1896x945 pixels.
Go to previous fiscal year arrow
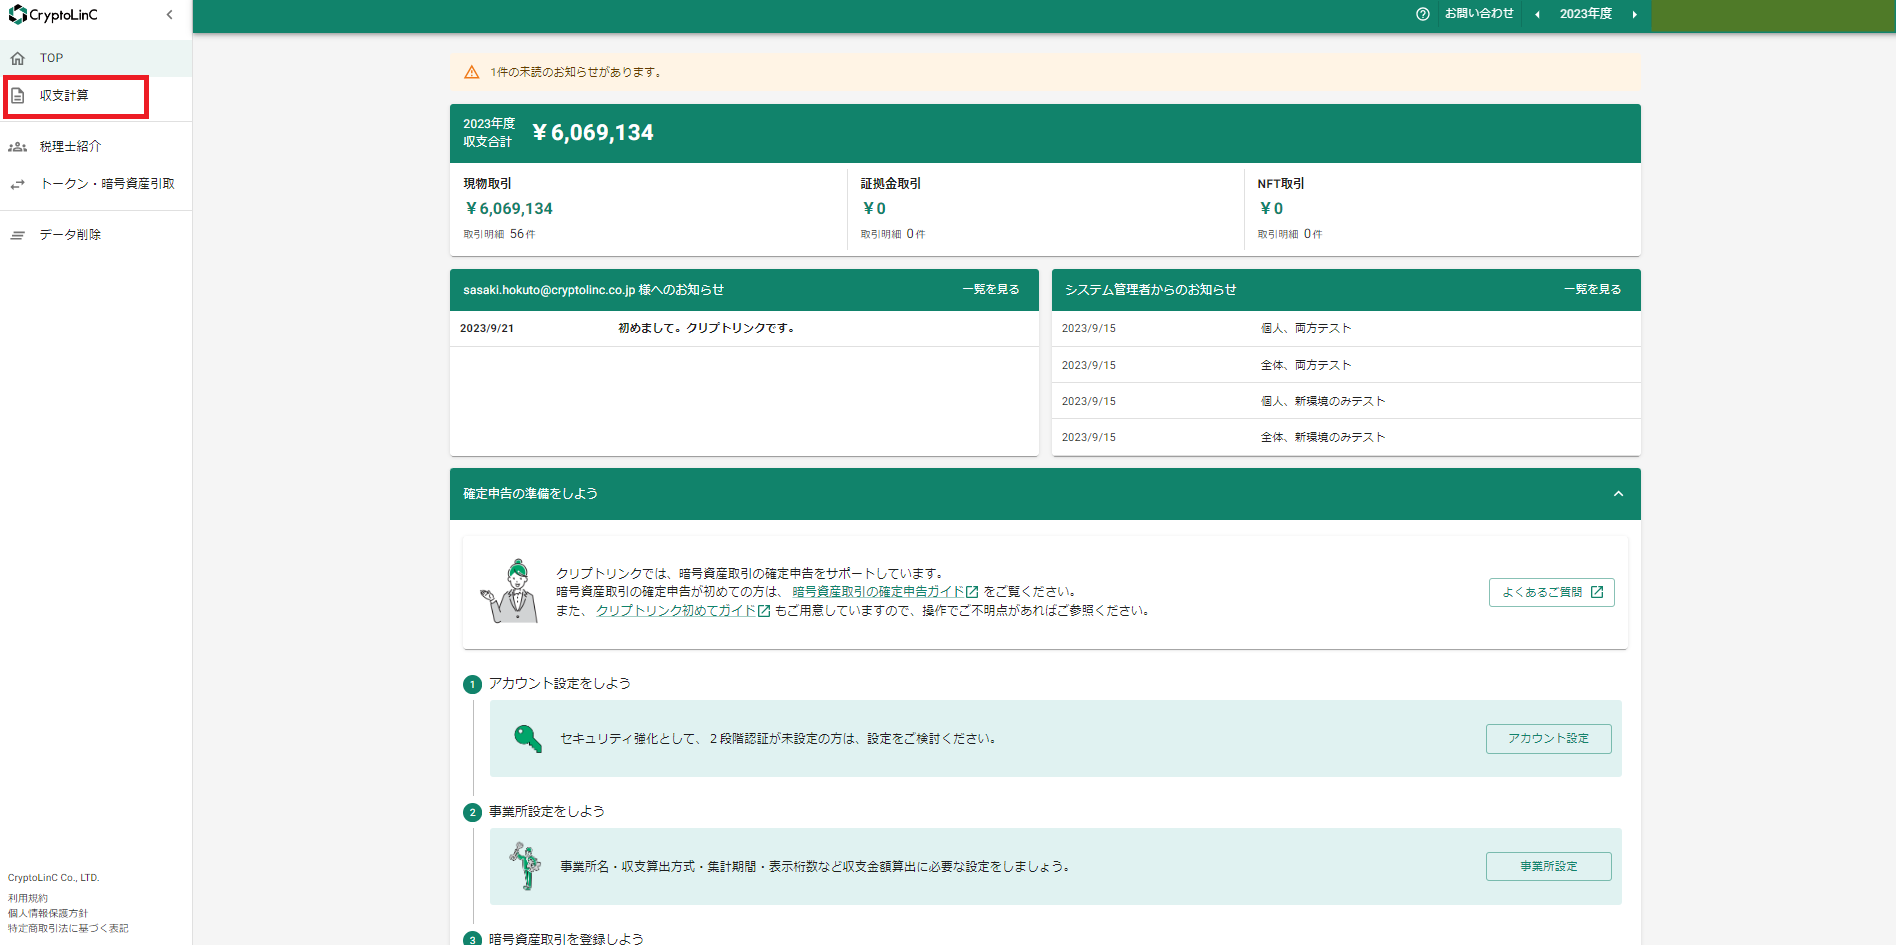click(x=1537, y=14)
